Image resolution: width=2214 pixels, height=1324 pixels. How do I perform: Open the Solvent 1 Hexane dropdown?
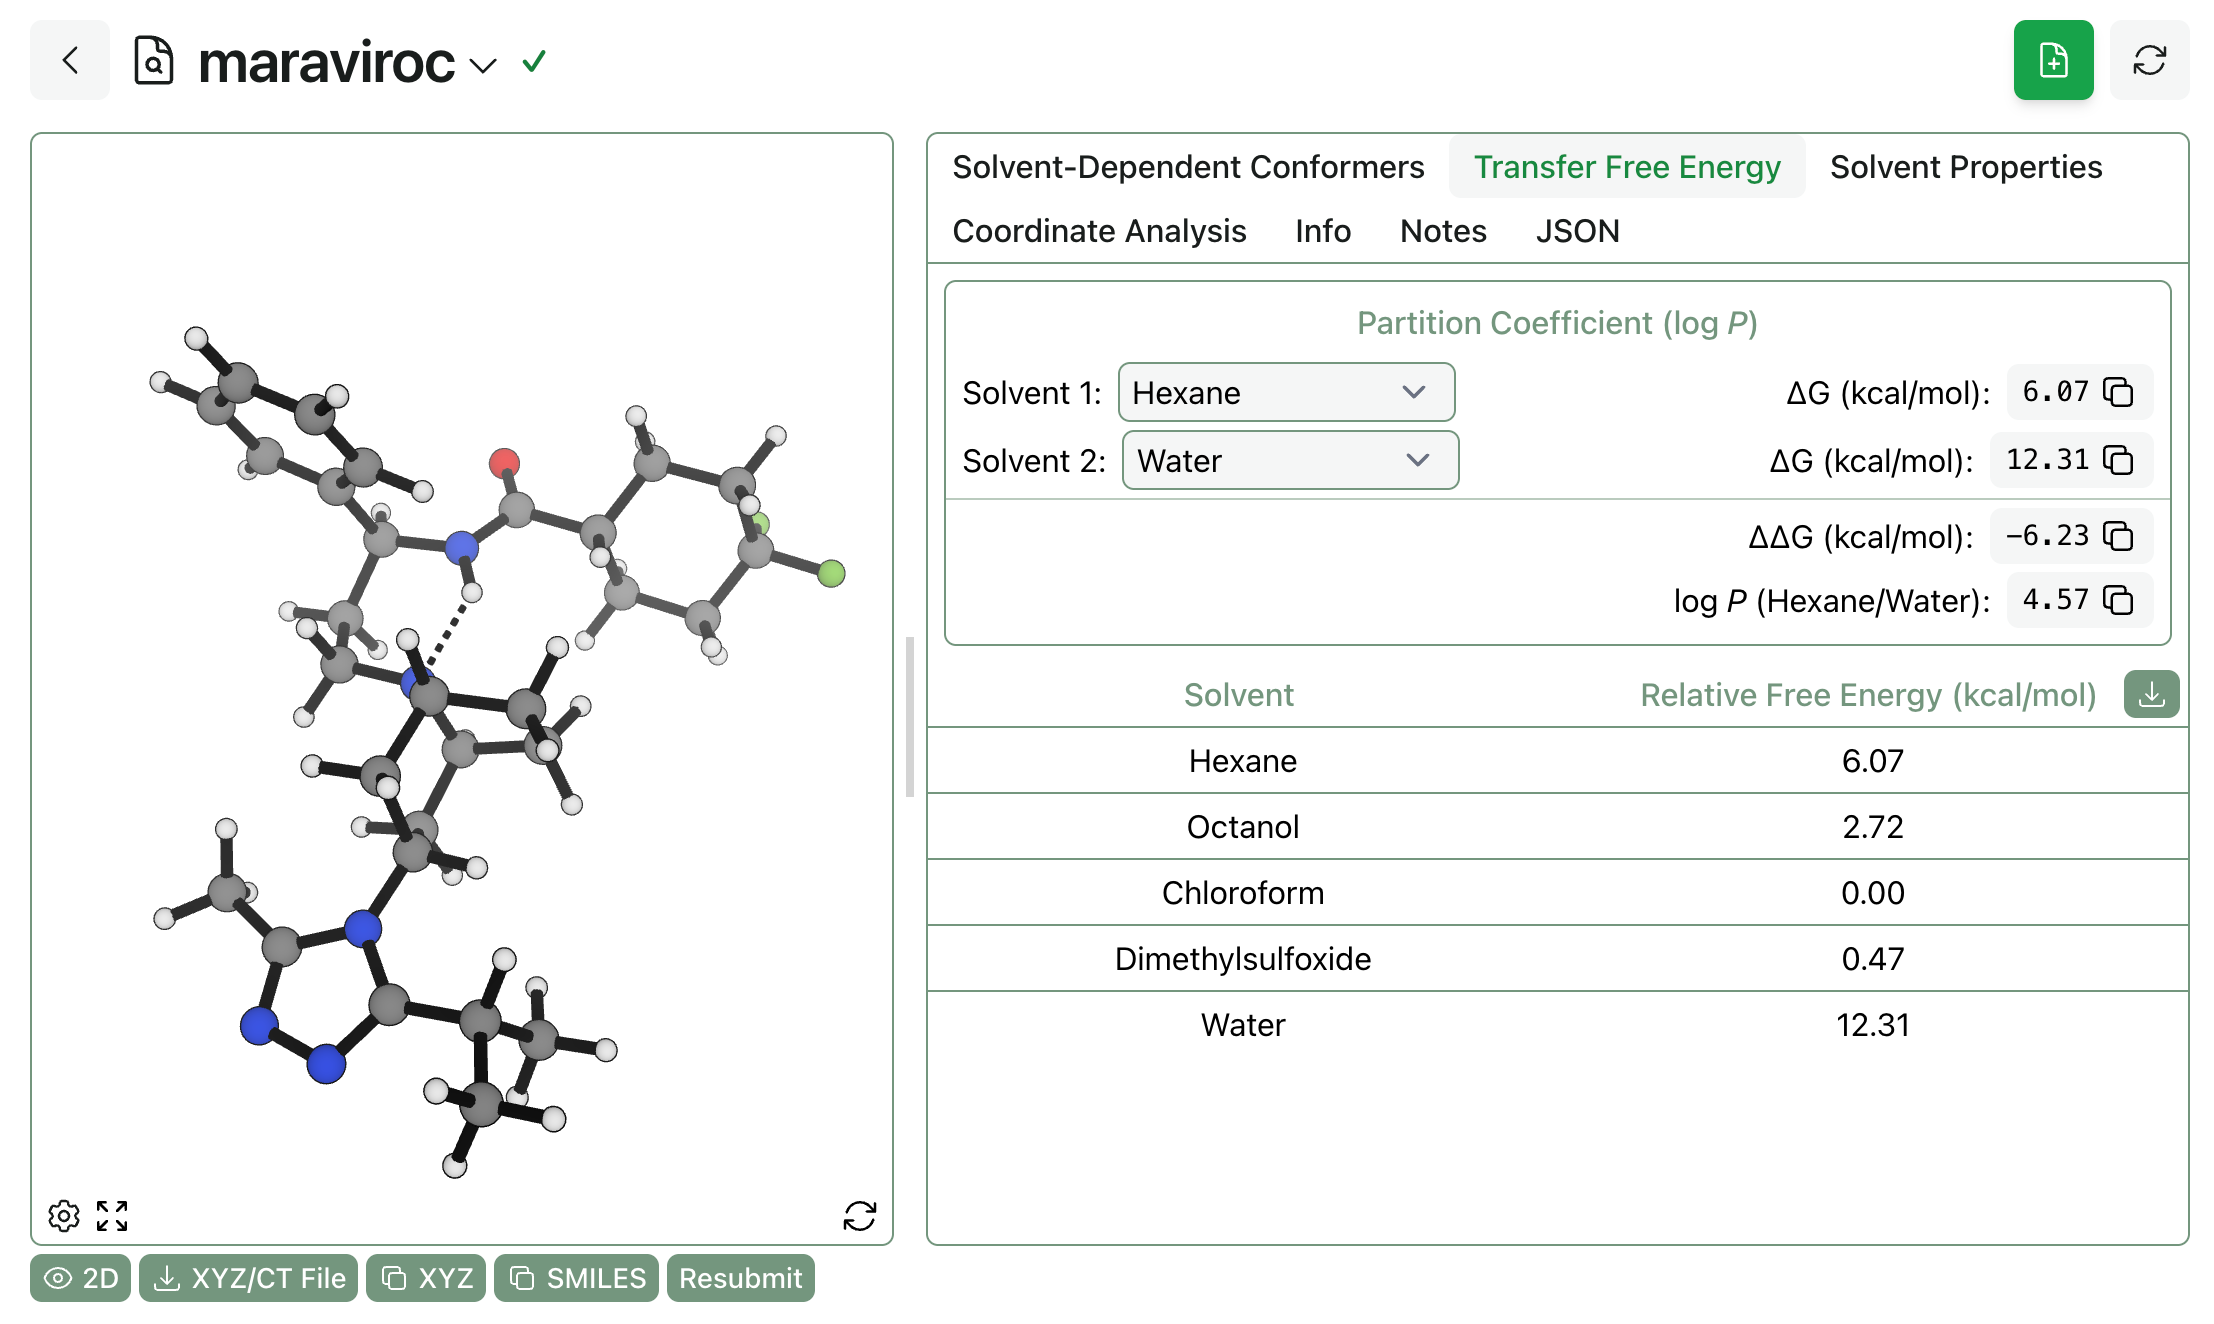pyautogui.click(x=1286, y=392)
